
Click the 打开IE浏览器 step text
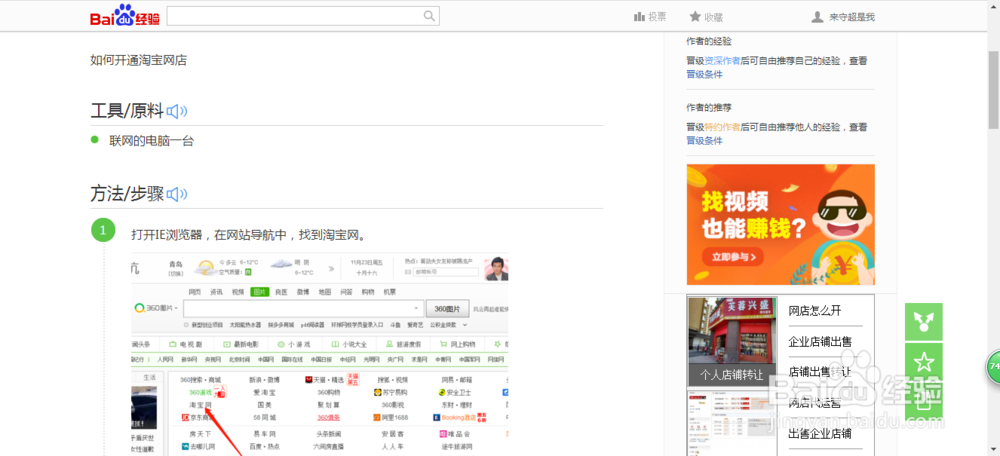[x=249, y=235]
